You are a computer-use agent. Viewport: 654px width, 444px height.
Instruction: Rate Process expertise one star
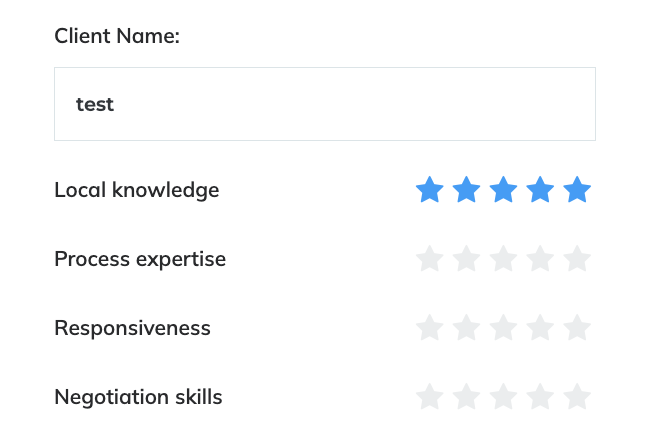click(429, 259)
